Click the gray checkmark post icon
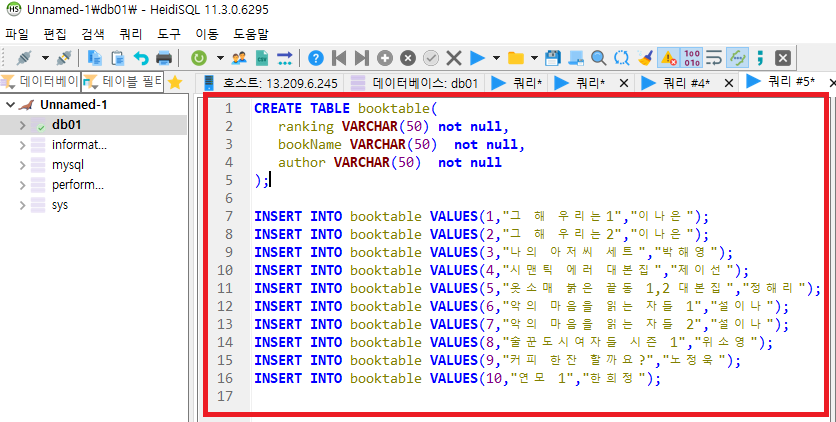836x422 pixels. click(x=431, y=58)
